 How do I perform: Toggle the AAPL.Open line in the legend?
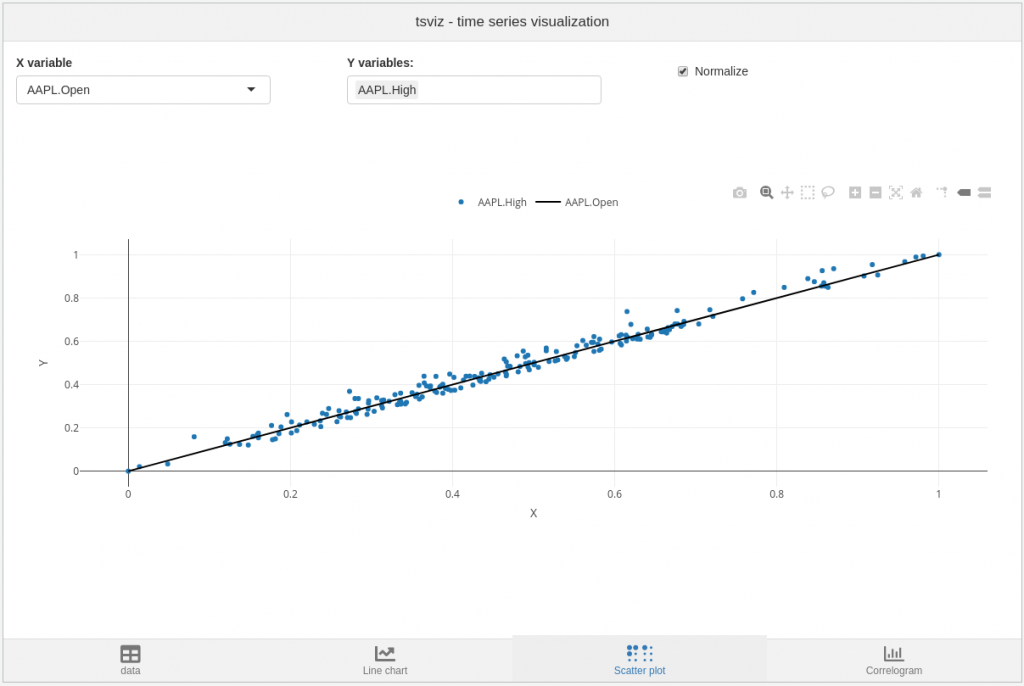(x=577, y=203)
